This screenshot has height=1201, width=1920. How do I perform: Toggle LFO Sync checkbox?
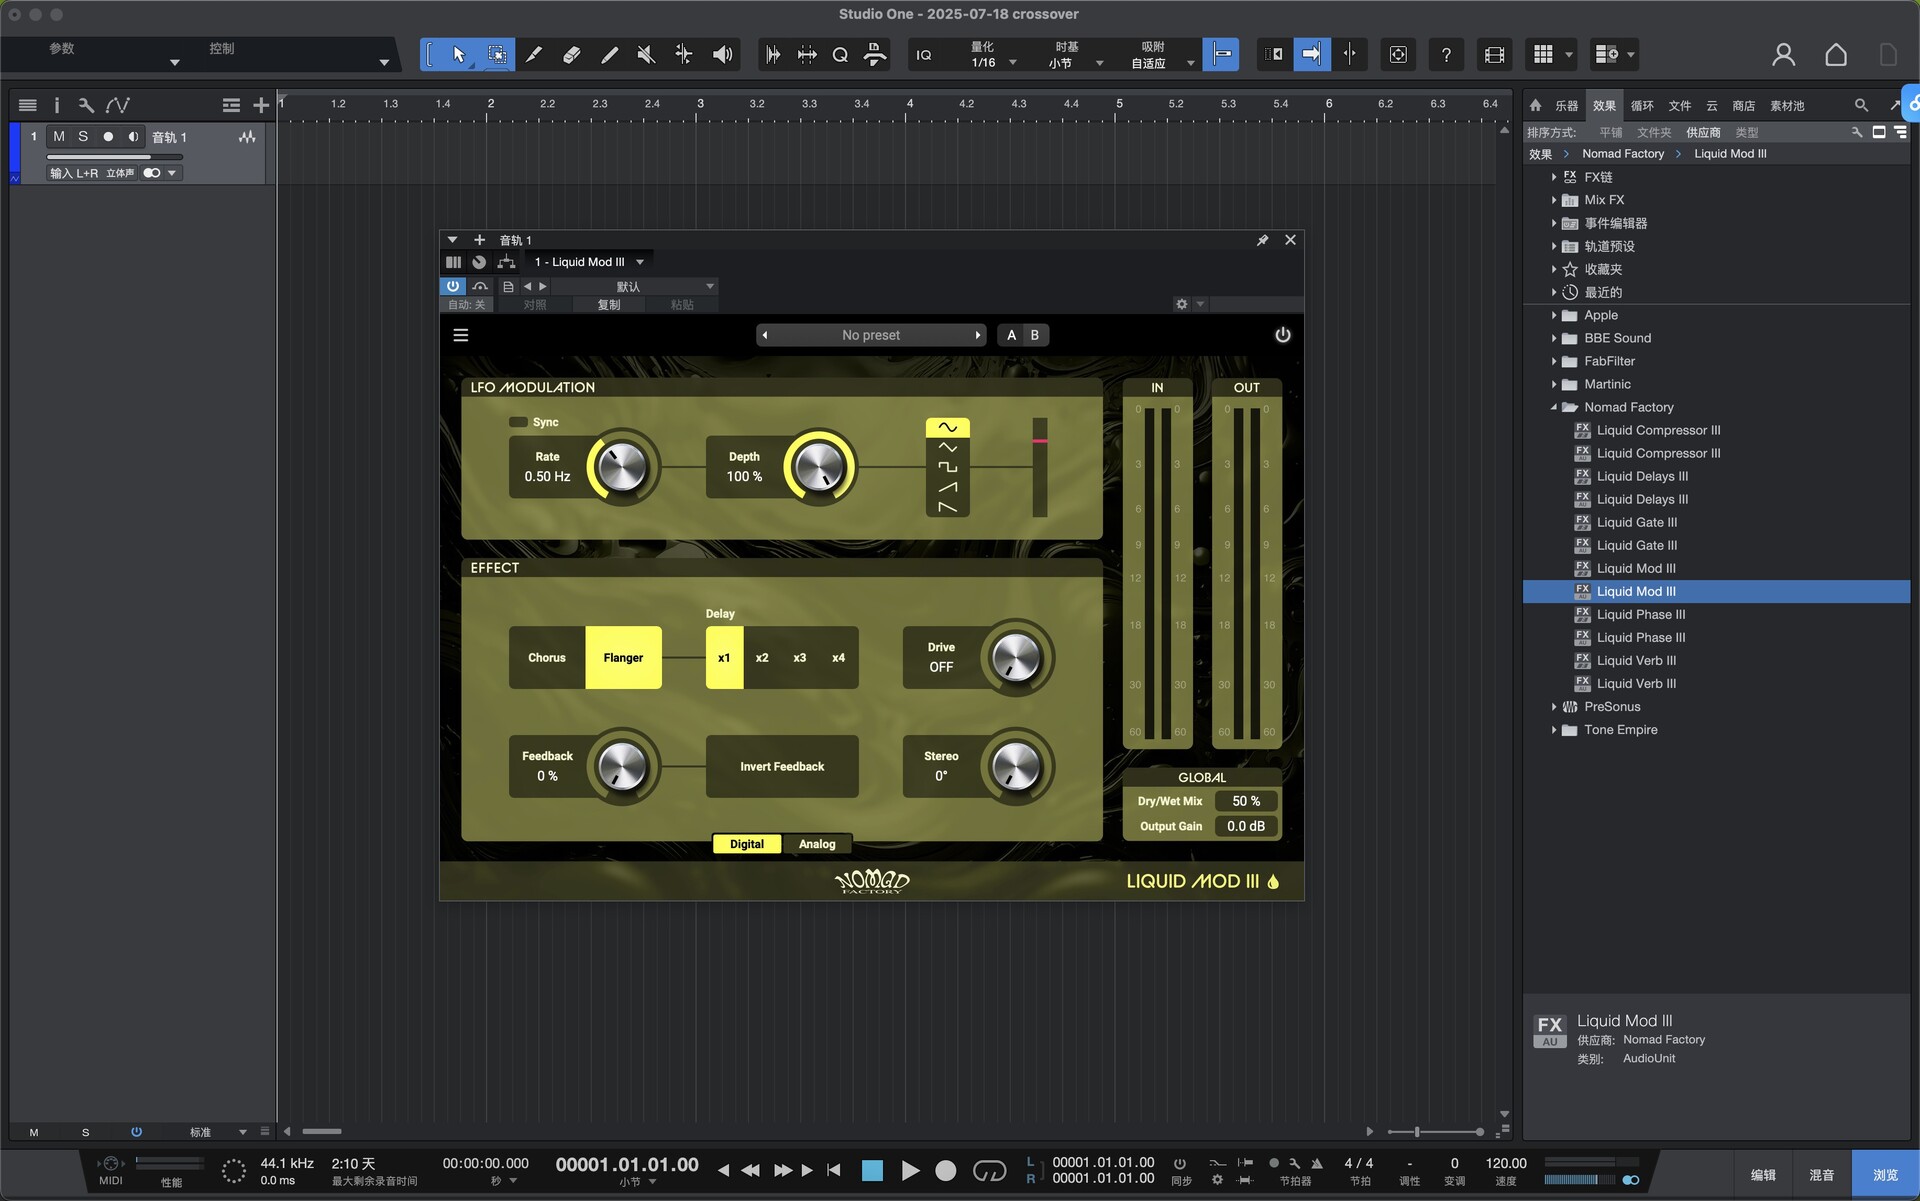coord(518,422)
